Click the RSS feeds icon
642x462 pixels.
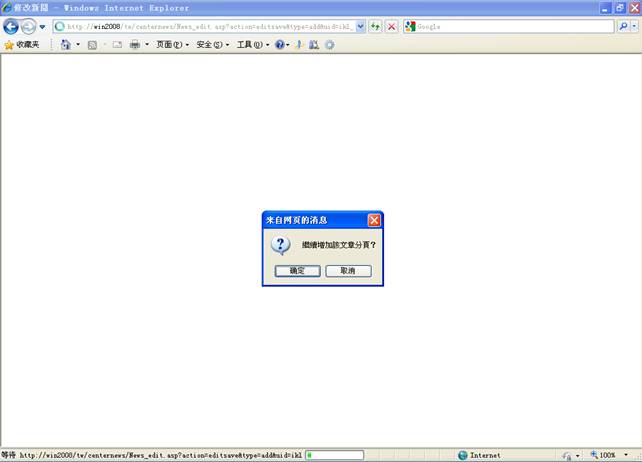coord(93,45)
